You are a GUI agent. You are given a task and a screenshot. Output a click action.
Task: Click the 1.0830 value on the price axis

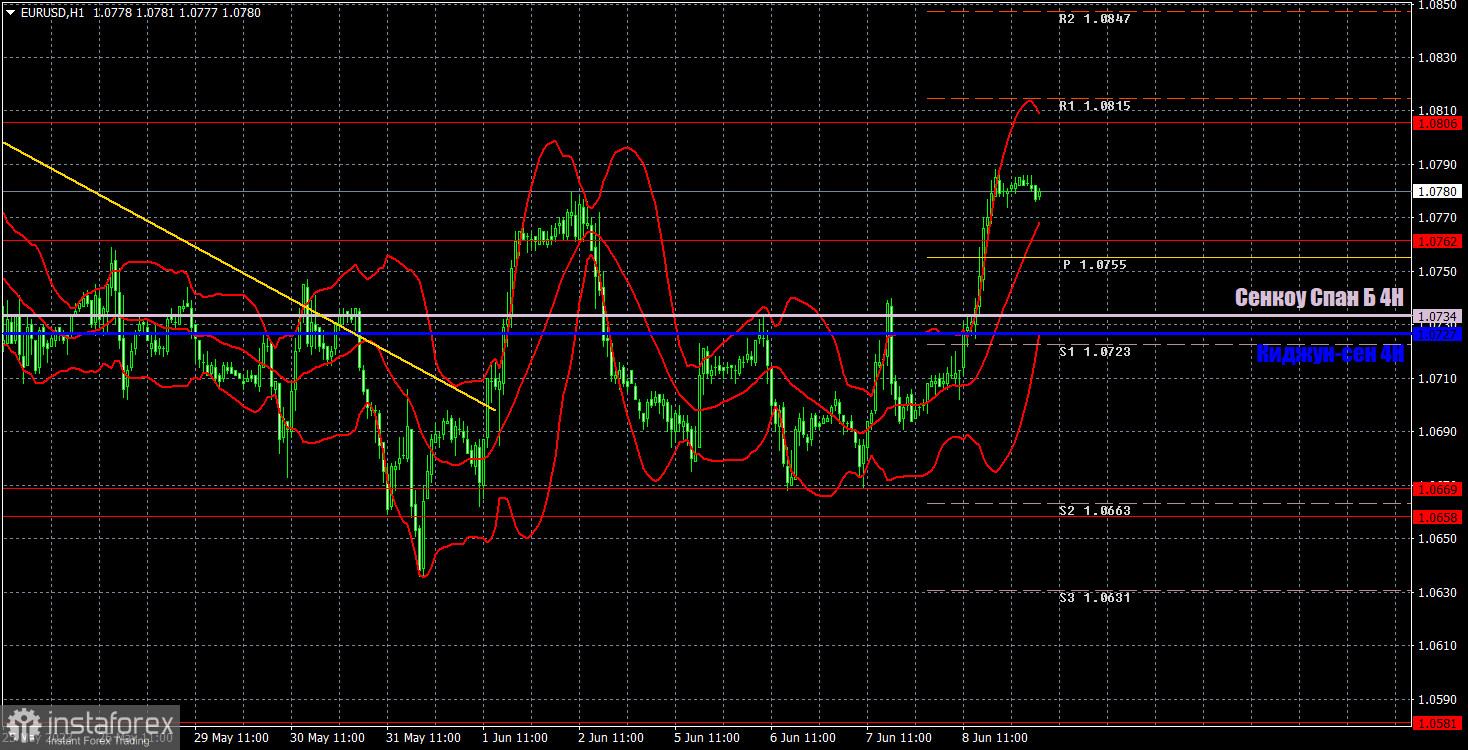pyautogui.click(x=1439, y=58)
